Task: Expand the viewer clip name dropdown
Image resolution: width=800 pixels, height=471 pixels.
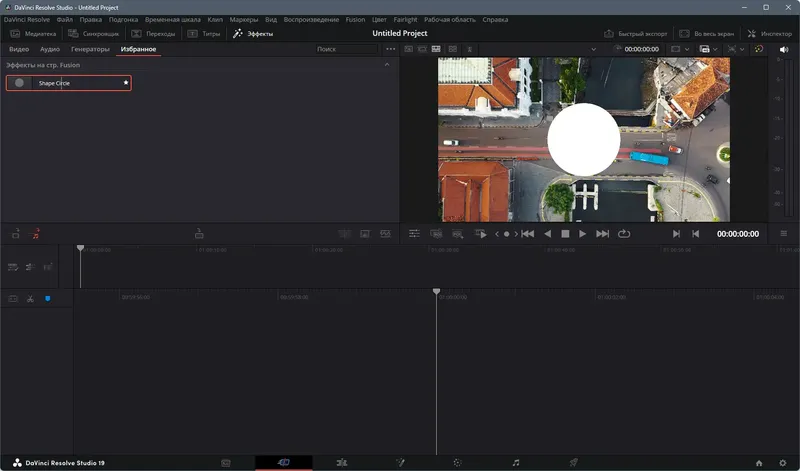Action: point(593,49)
